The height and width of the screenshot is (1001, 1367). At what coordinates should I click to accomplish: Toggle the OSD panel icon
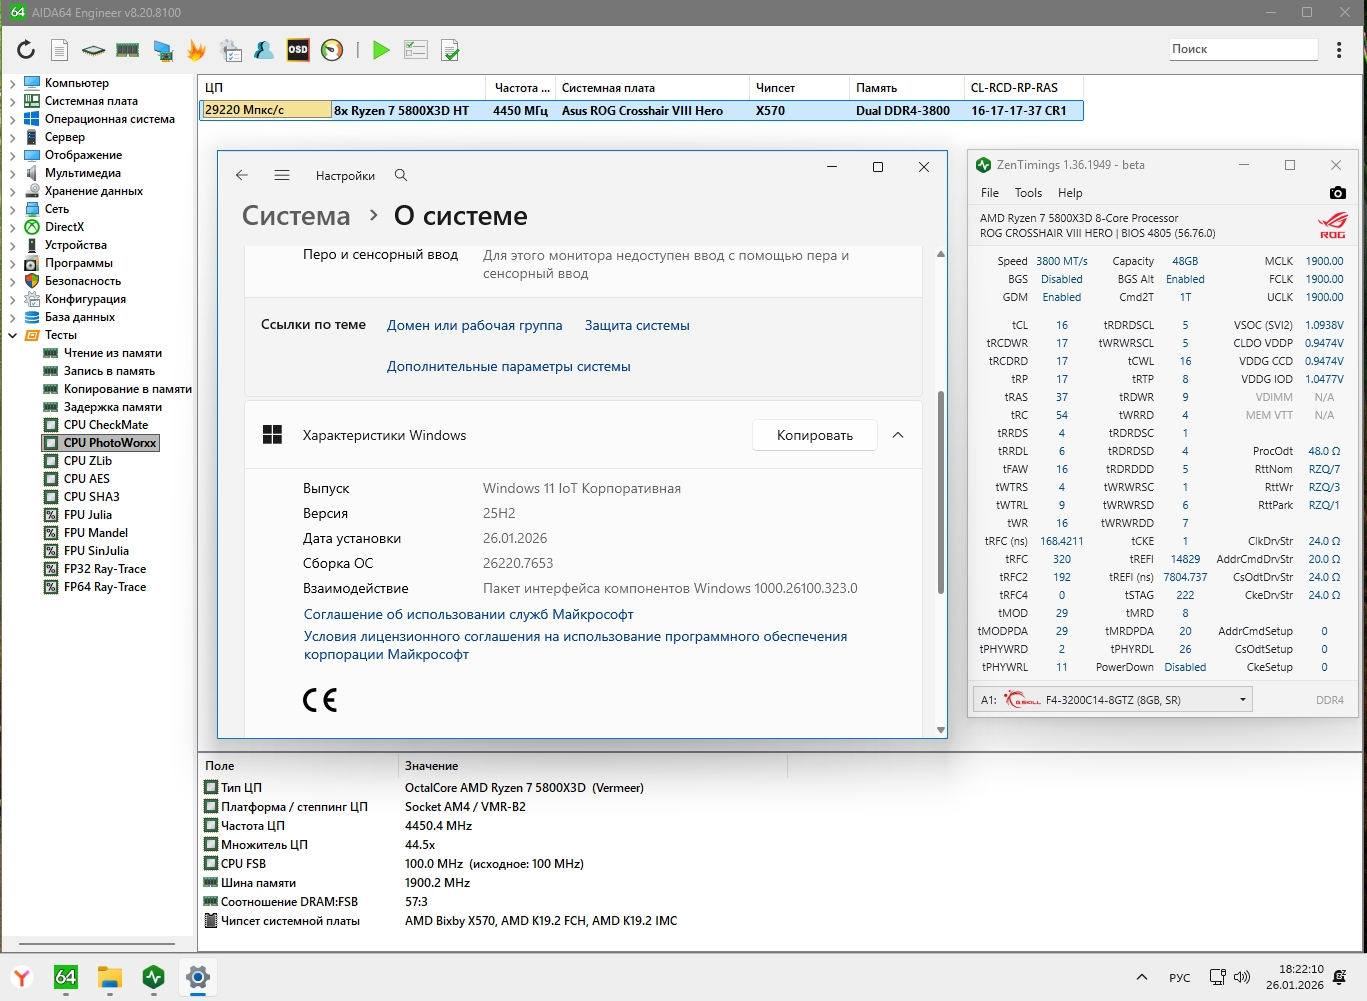point(298,49)
